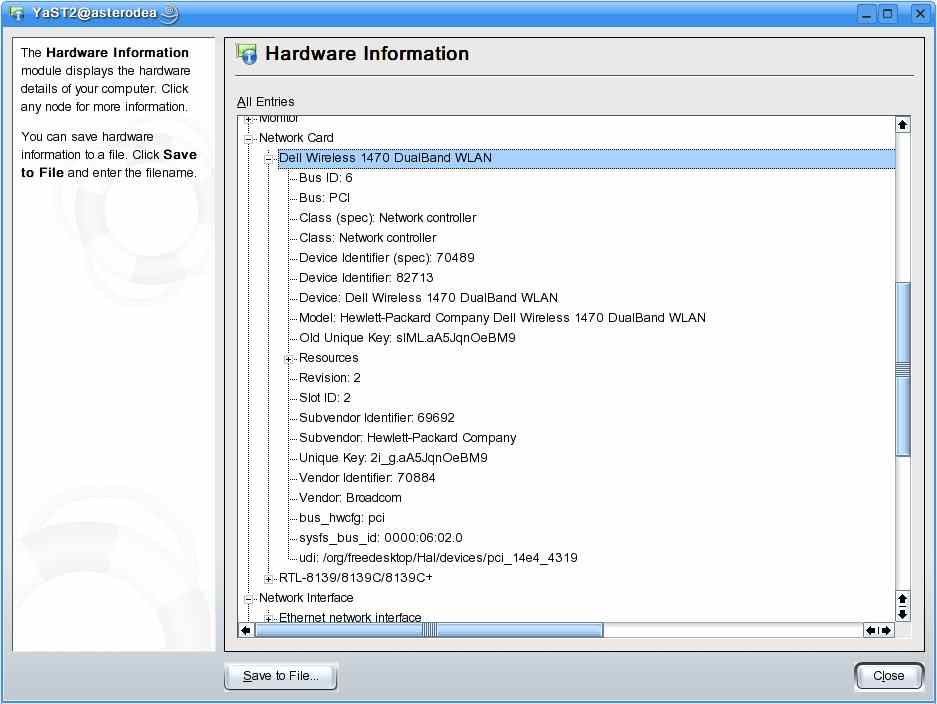Click the YaST2 title bar icon
937x704 pixels.
point(16,13)
